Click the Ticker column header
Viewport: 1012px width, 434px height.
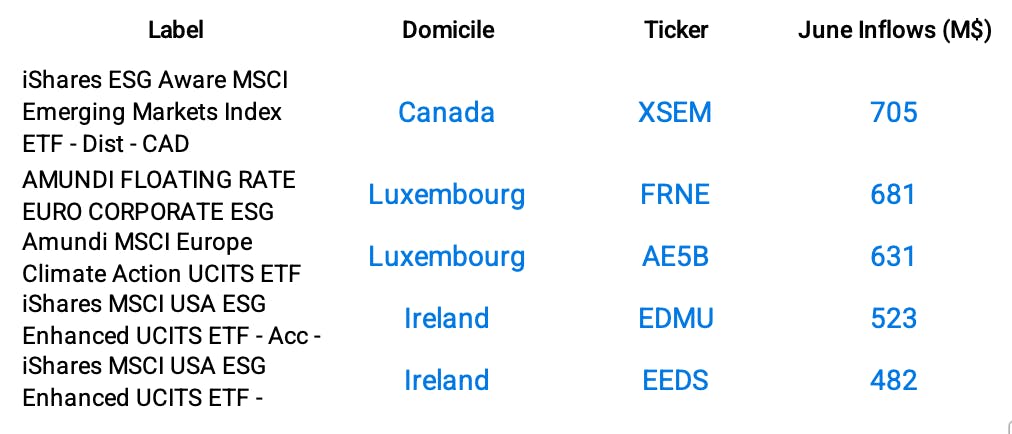click(675, 30)
